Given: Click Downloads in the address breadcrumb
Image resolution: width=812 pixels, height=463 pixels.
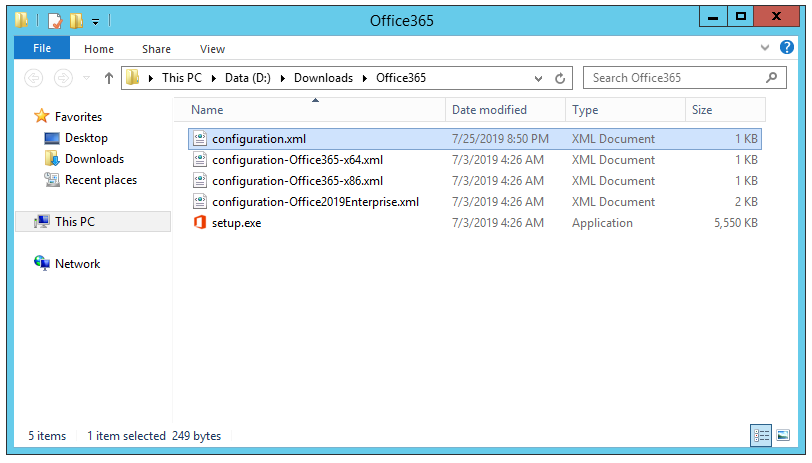Looking at the screenshot, I should click(x=321, y=78).
